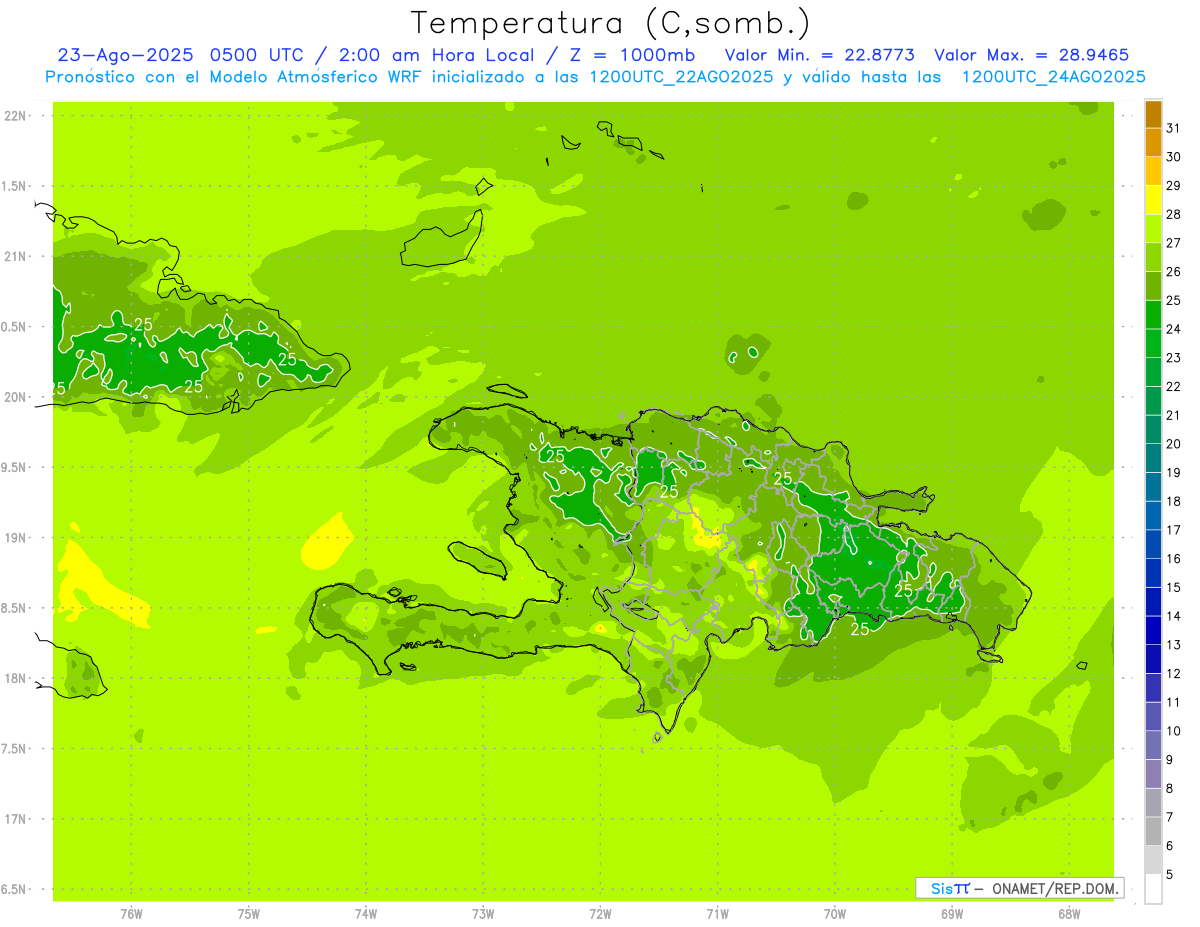The height and width of the screenshot is (927, 1200).
Task: Click the '5' label on the color scale
Action: 1170,875
